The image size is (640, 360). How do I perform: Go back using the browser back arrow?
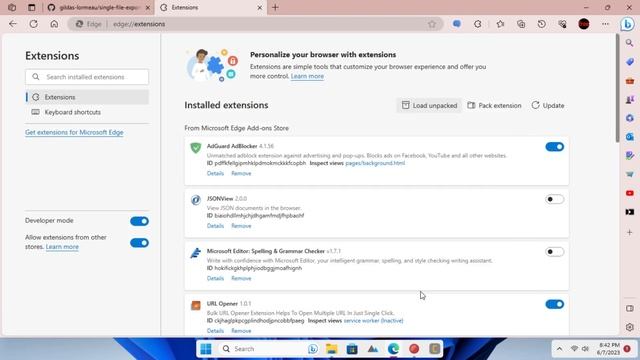pyautogui.click(x=13, y=24)
